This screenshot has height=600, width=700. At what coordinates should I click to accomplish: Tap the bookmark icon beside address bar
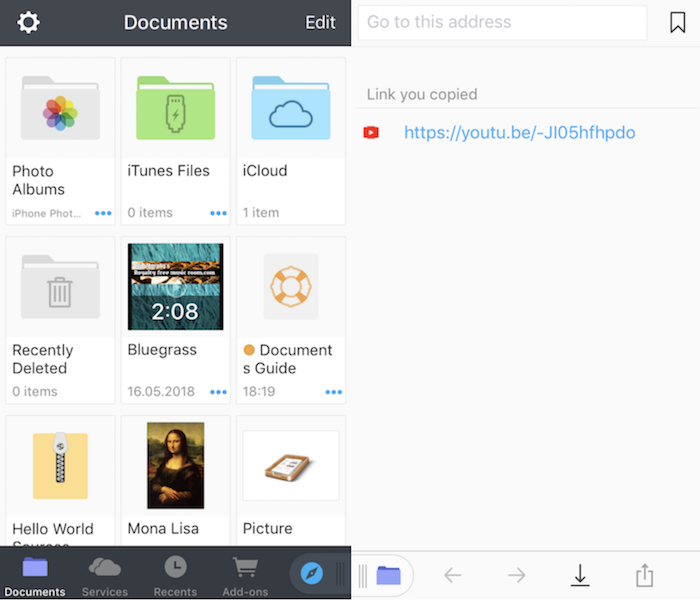point(677,23)
